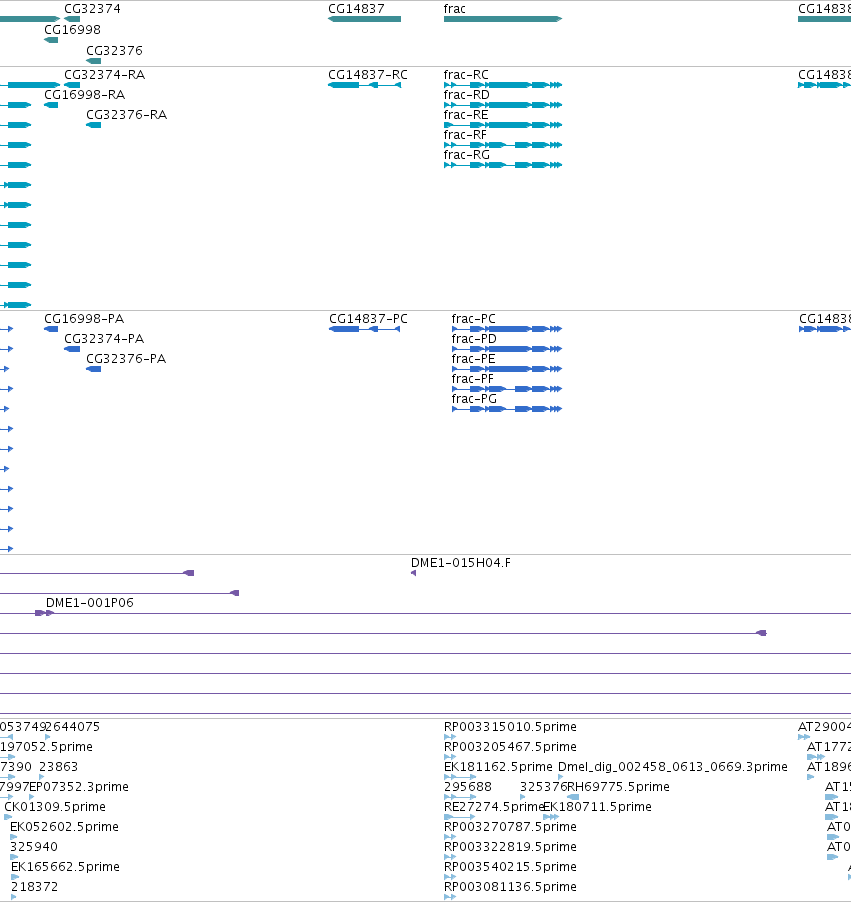Select the frac-PG protein
The width and height of the screenshot is (851, 902).
[507, 409]
